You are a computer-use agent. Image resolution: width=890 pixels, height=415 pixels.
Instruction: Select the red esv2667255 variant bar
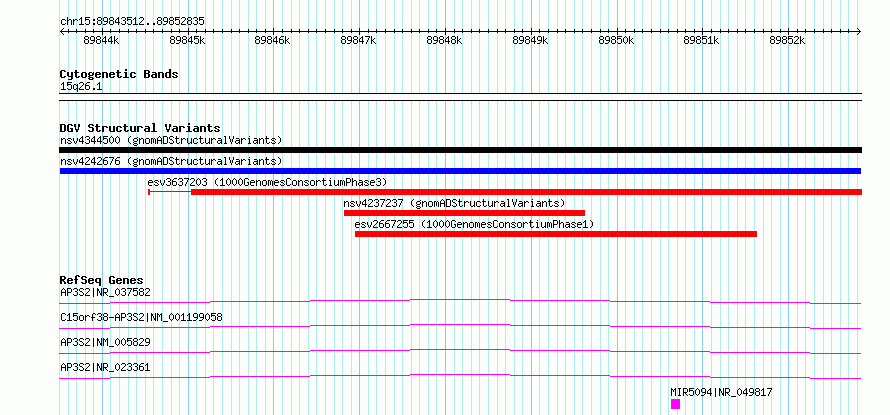coord(556,234)
